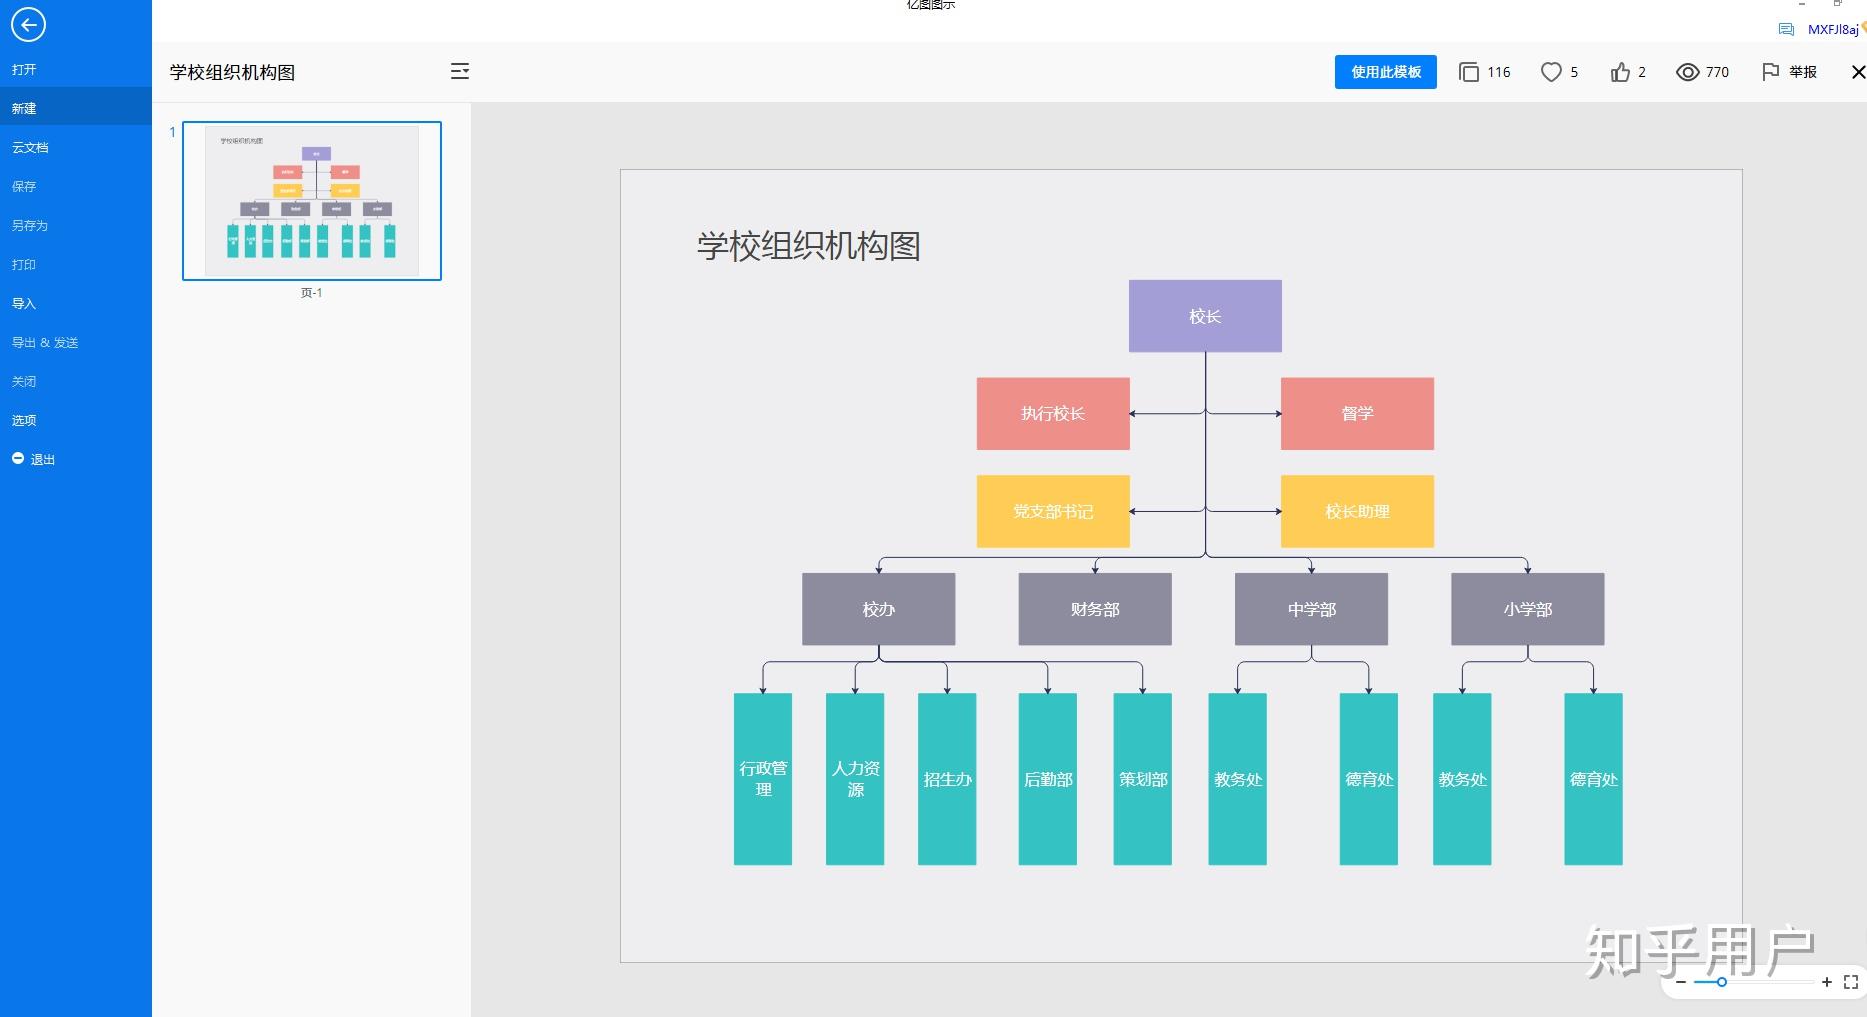Viewport: 1867px width, 1017px height.
Task: Click the zoom in plus icon
Action: [1827, 982]
